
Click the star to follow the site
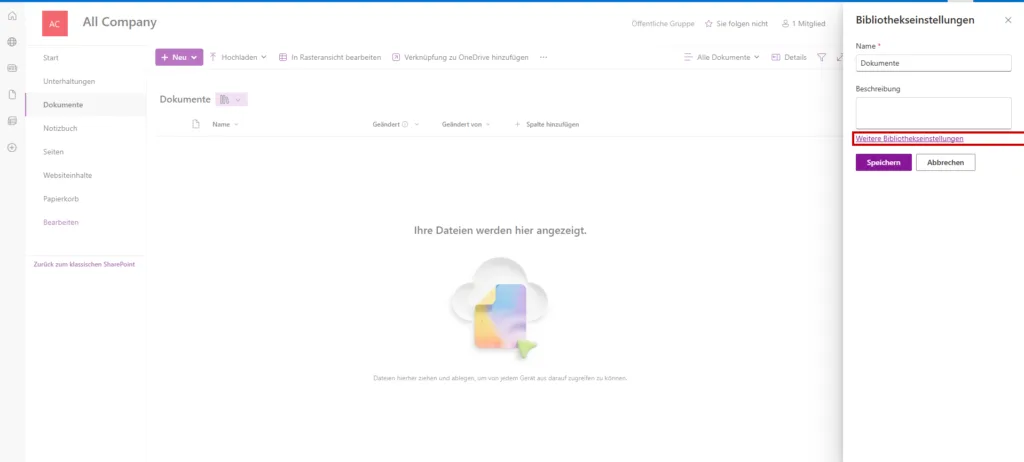coord(709,23)
